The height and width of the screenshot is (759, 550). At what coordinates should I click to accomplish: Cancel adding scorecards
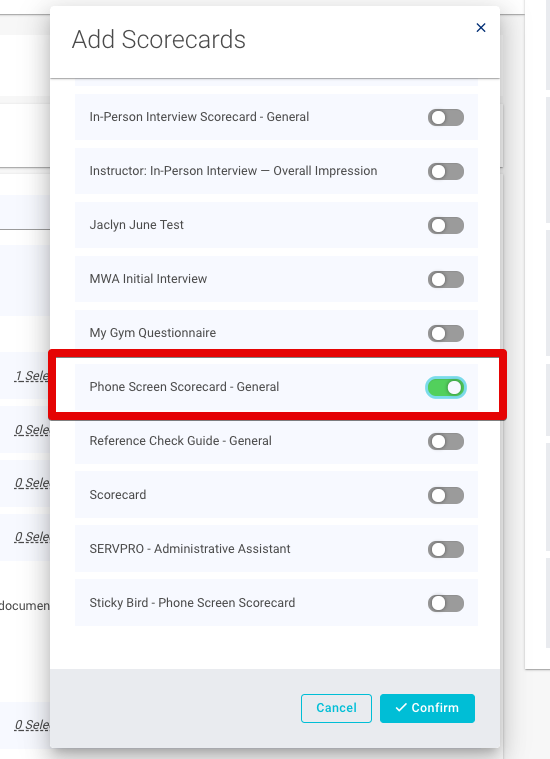[336, 708]
